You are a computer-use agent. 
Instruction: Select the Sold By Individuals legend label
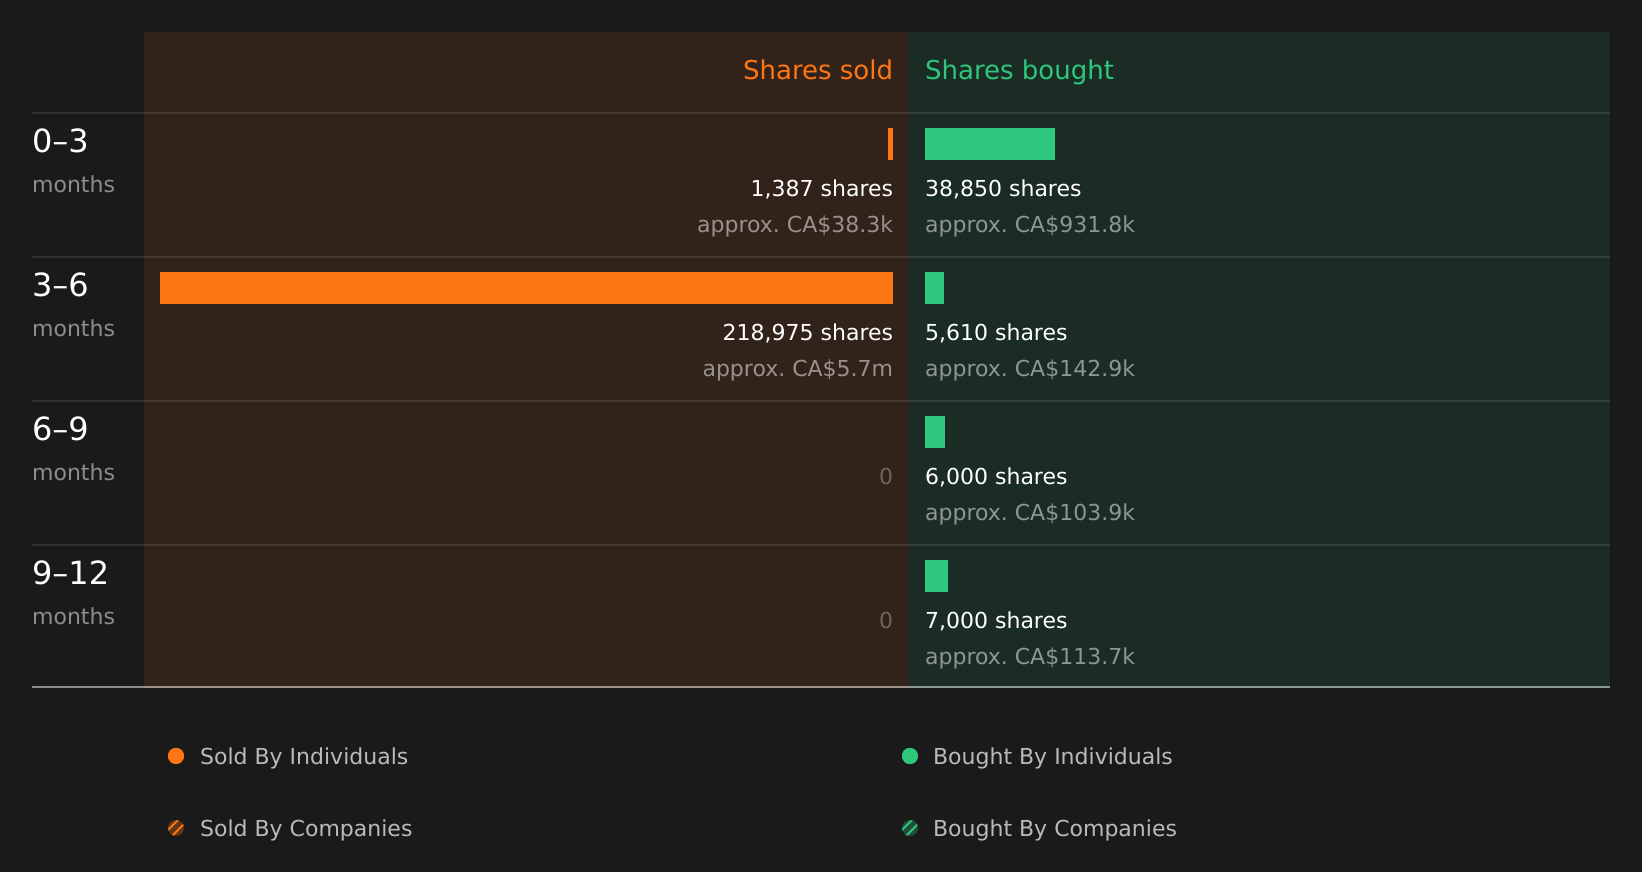coord(304,757)
